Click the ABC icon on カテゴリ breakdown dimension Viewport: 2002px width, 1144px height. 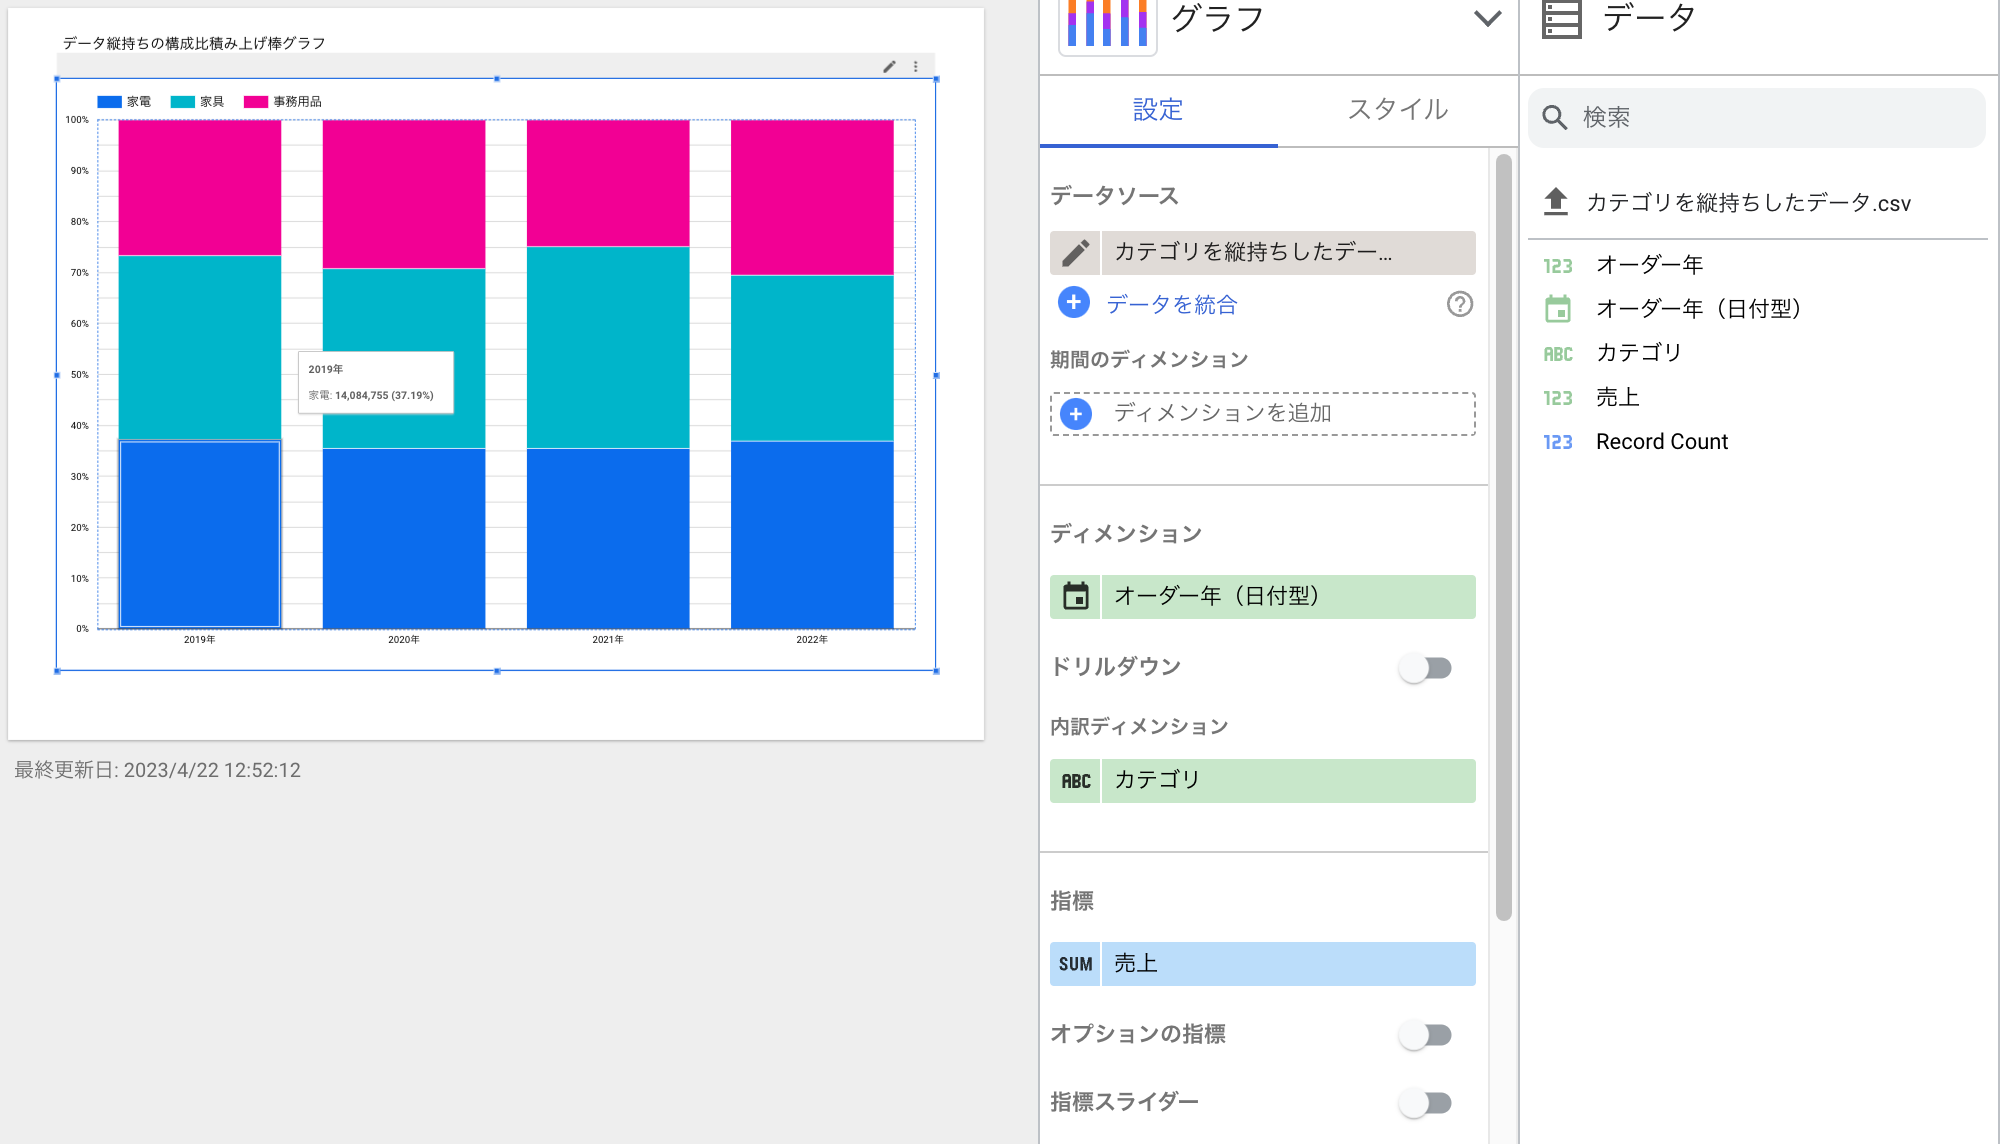[x=1075, y=781]
